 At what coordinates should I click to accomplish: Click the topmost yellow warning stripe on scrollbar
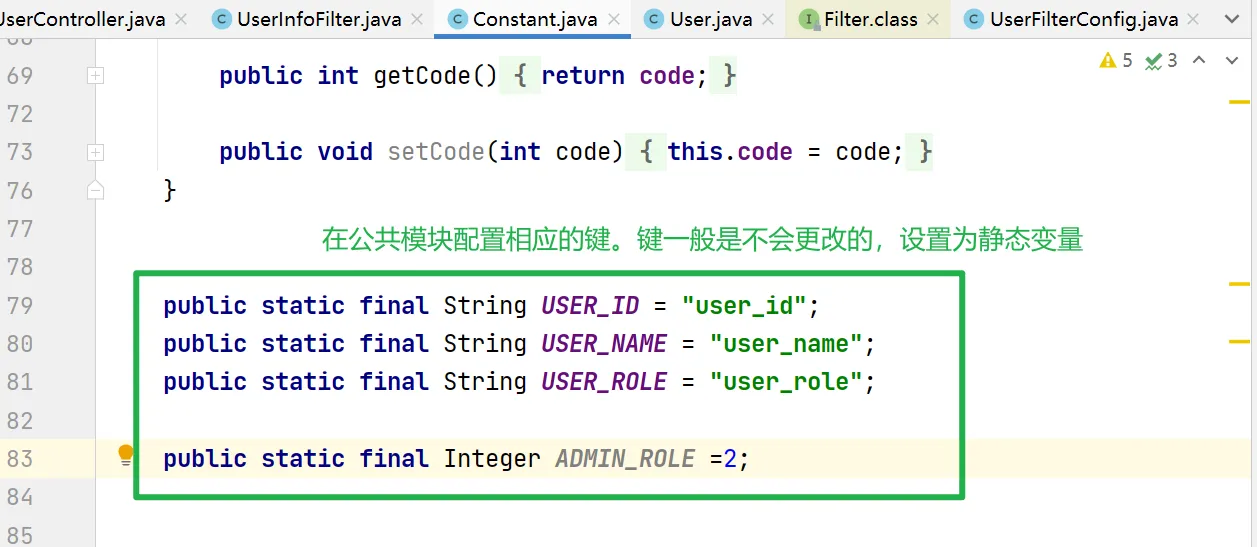click(1239, 102)
